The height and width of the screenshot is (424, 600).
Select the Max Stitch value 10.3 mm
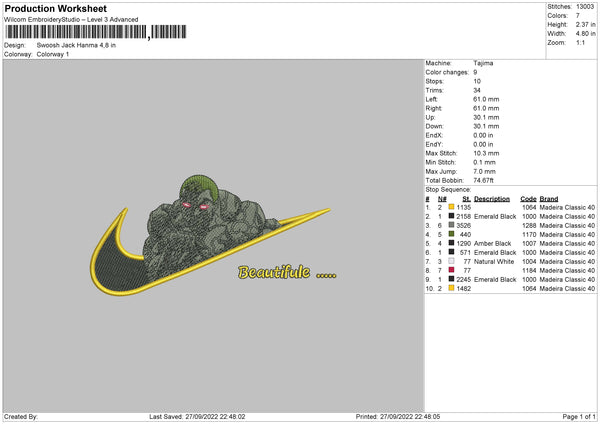[x=486, y=153]
